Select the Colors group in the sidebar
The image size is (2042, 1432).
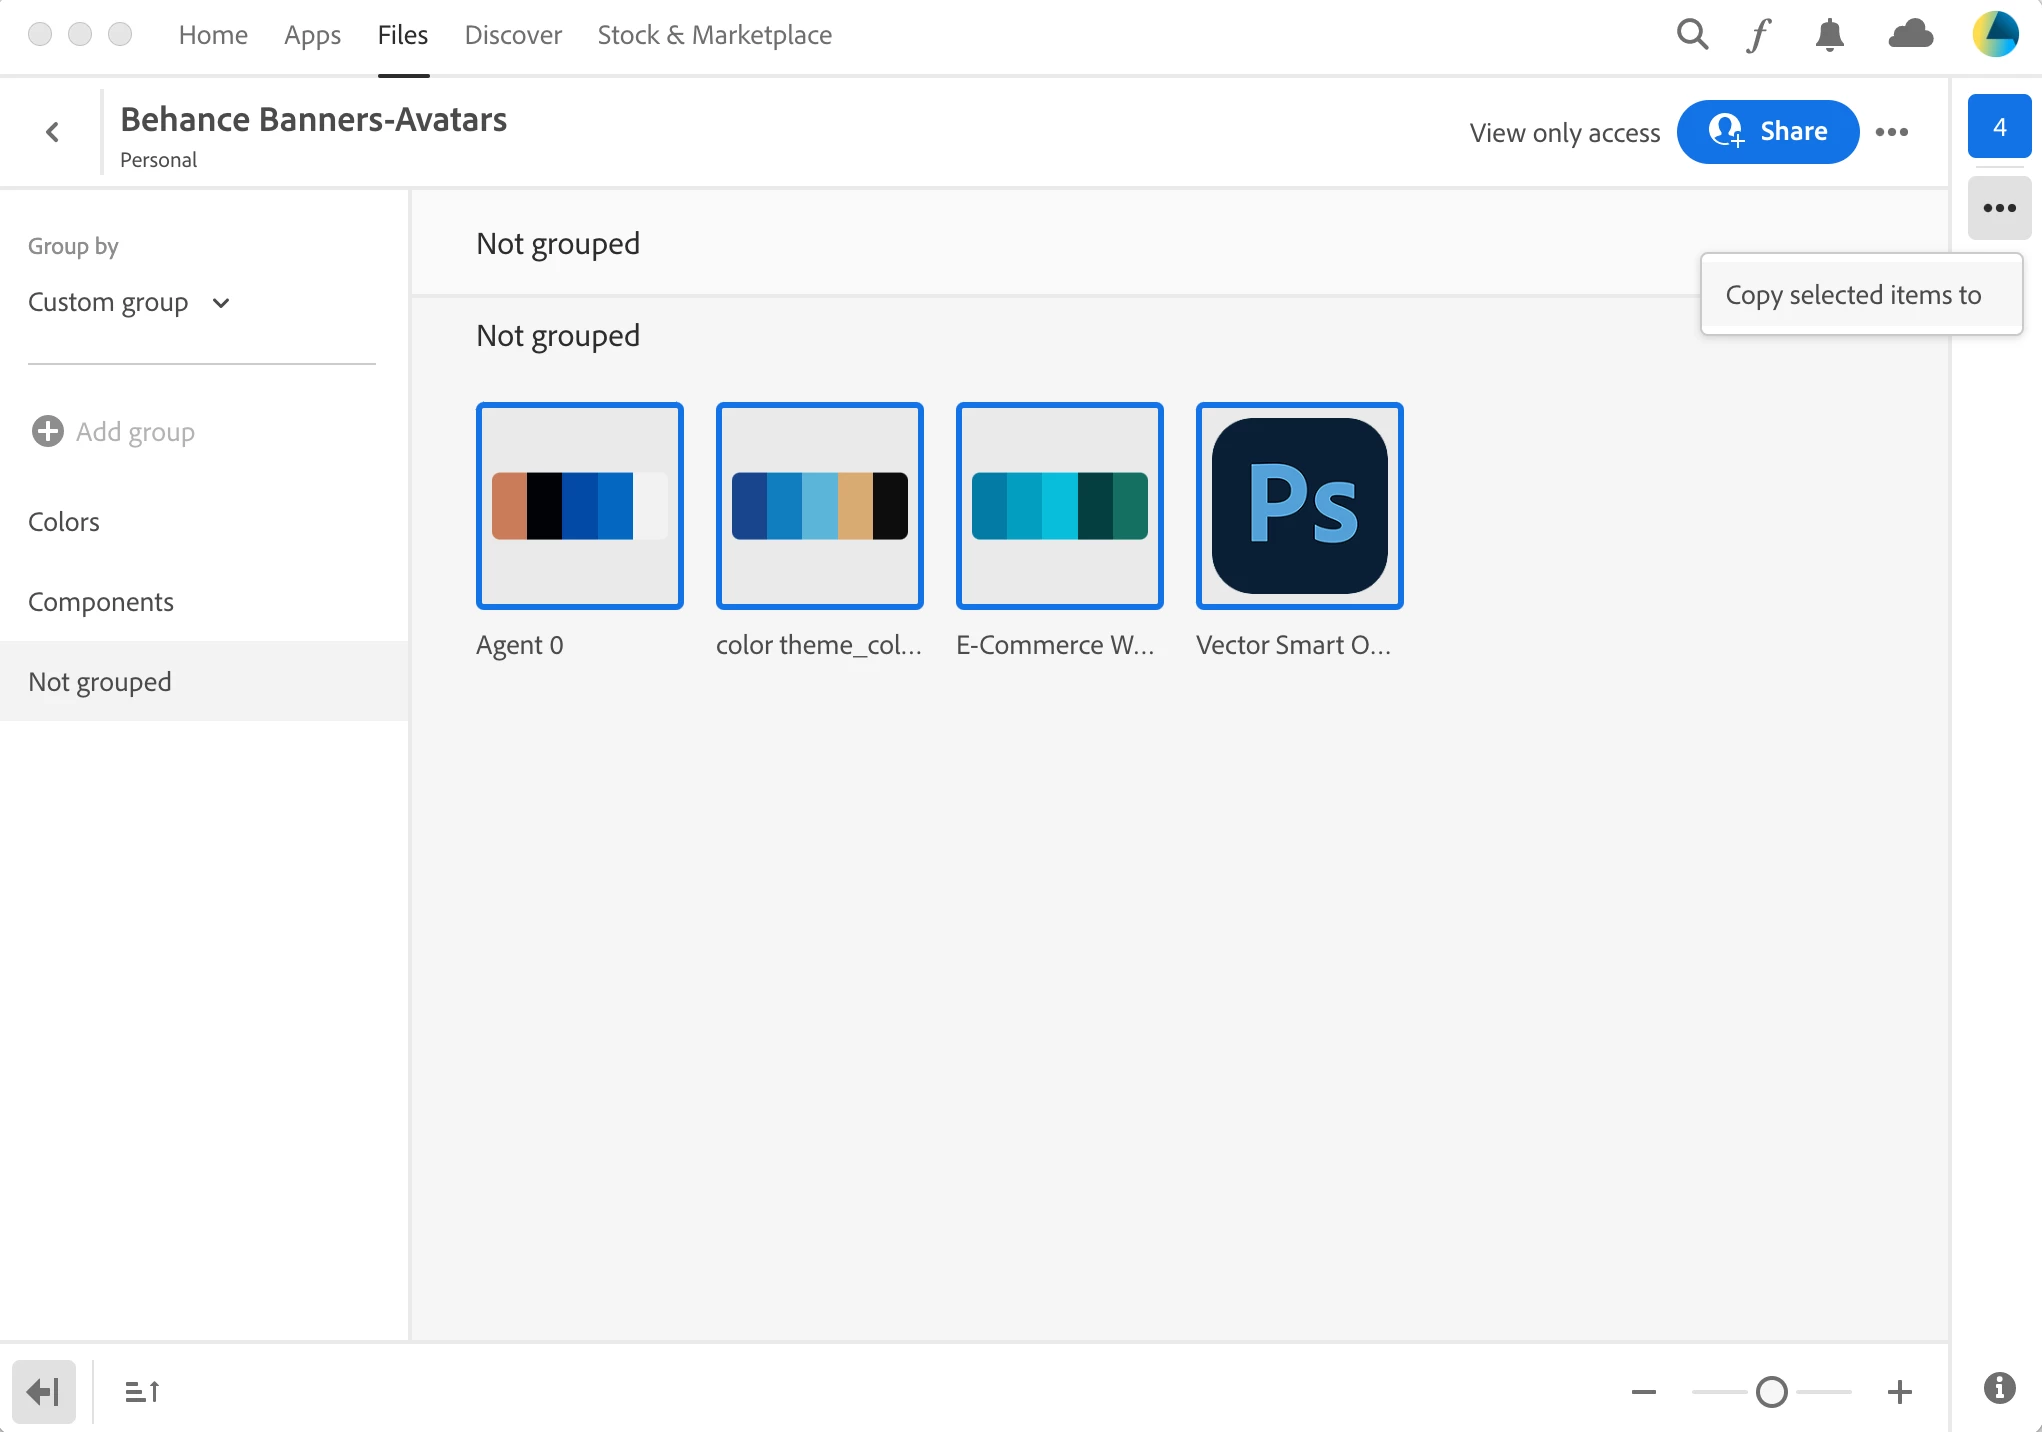pos(64,521)
